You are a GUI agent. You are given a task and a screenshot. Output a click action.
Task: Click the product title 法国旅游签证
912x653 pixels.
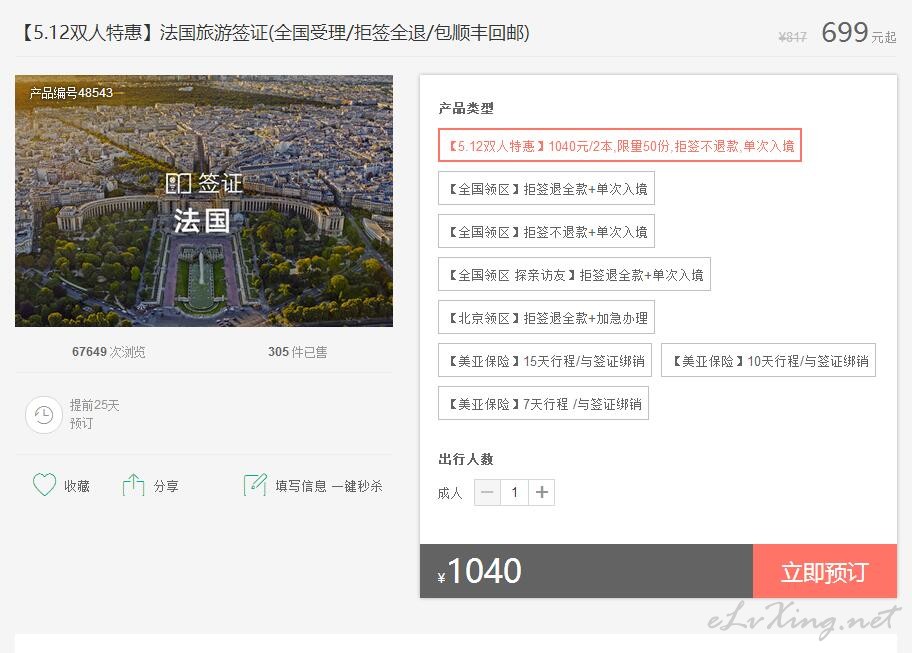pyautogui.click(x=274, y=33)
